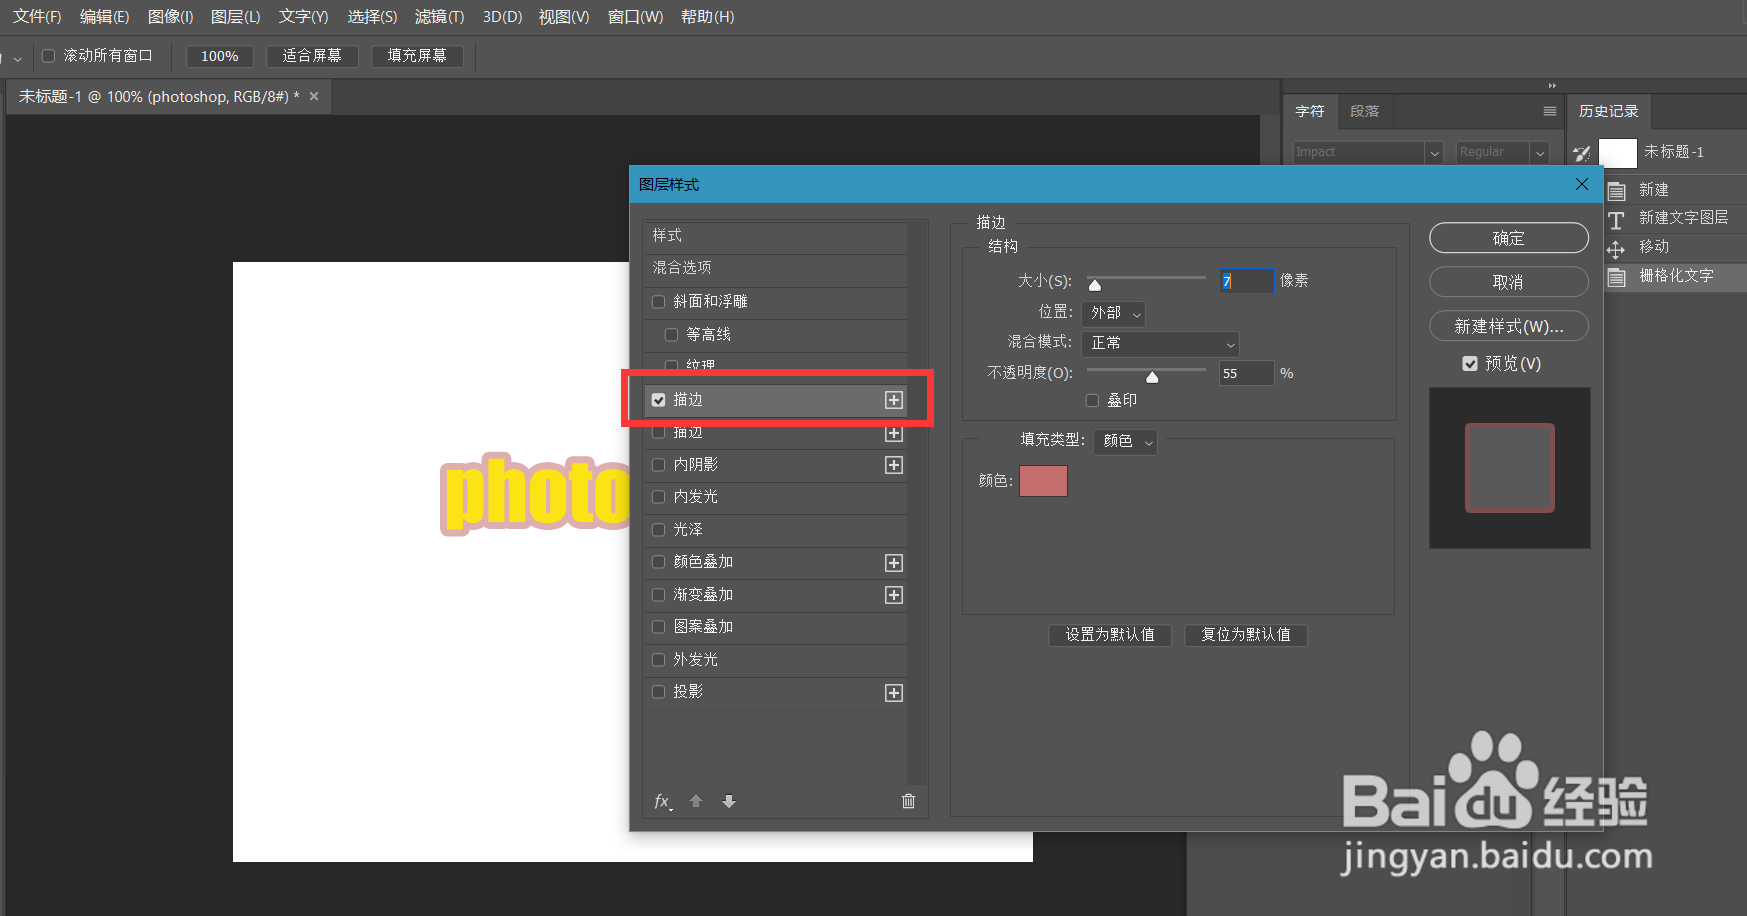1747x916 pixels.
Task: Click the 栅格化文字 history state icon
Action: (x=1616, y=277)
